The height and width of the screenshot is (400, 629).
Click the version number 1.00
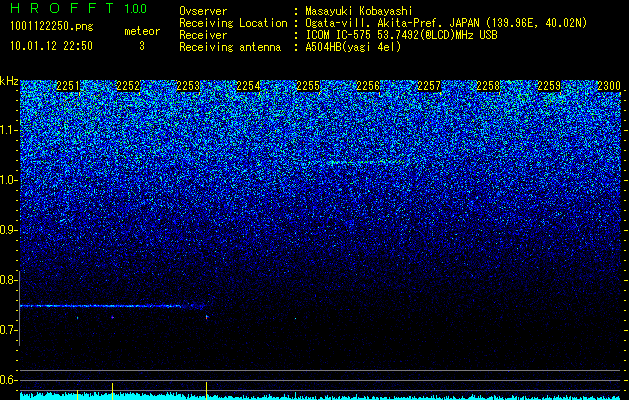(135, 8)
